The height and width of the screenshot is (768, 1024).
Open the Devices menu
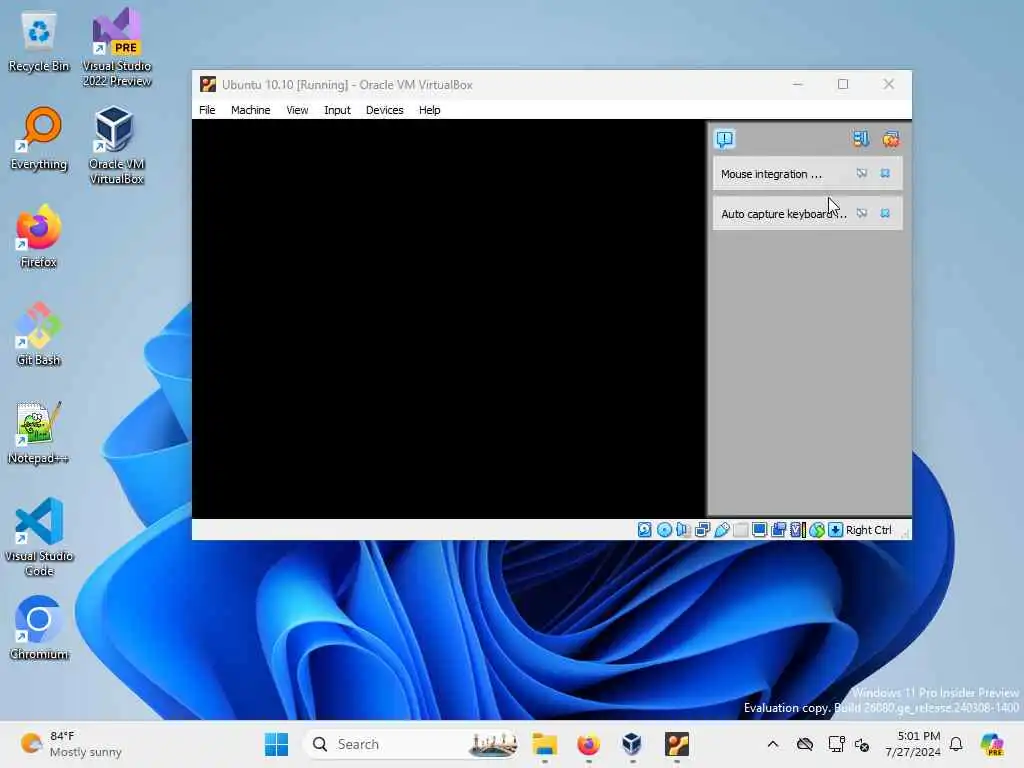(385, 110)
